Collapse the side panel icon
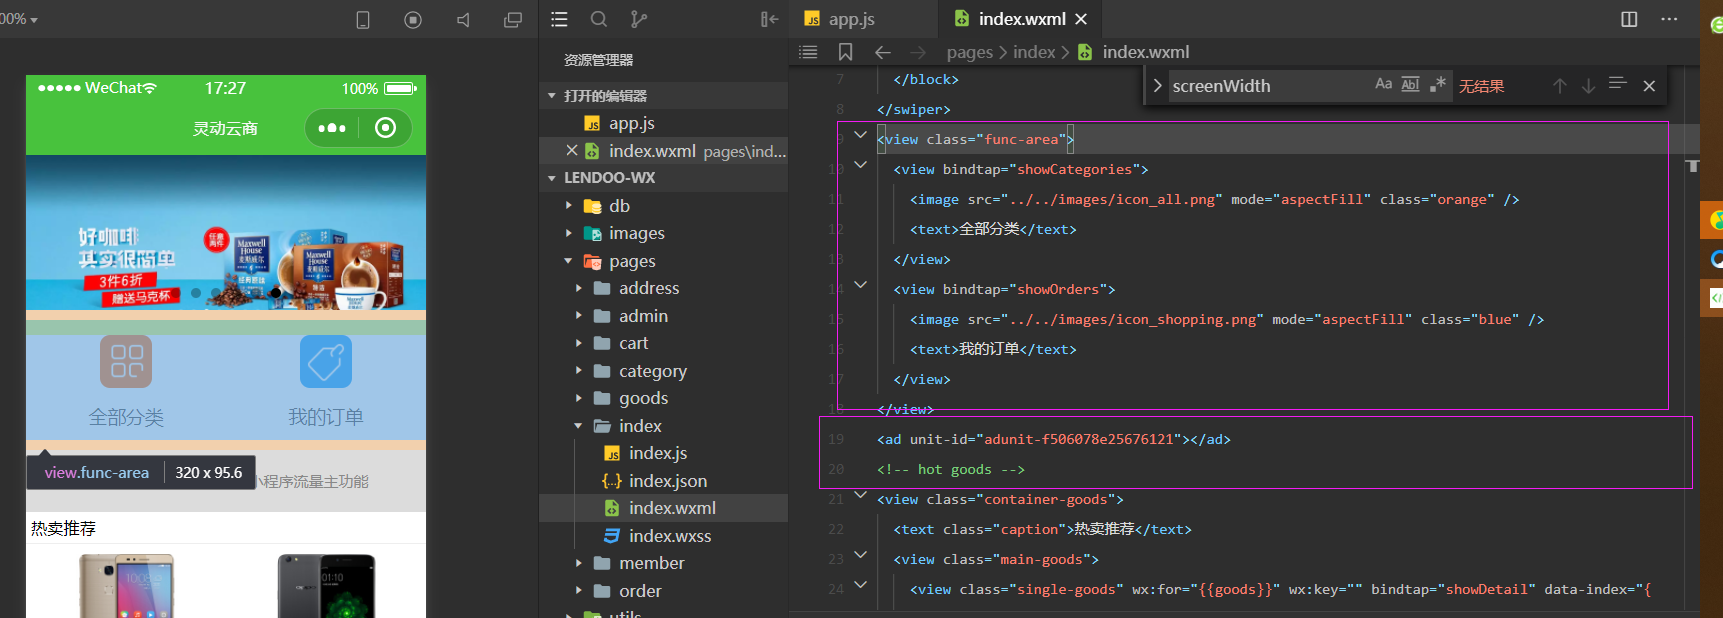Image resolution: width=1723 pixels, height=618 pixels. click(769, 19)
